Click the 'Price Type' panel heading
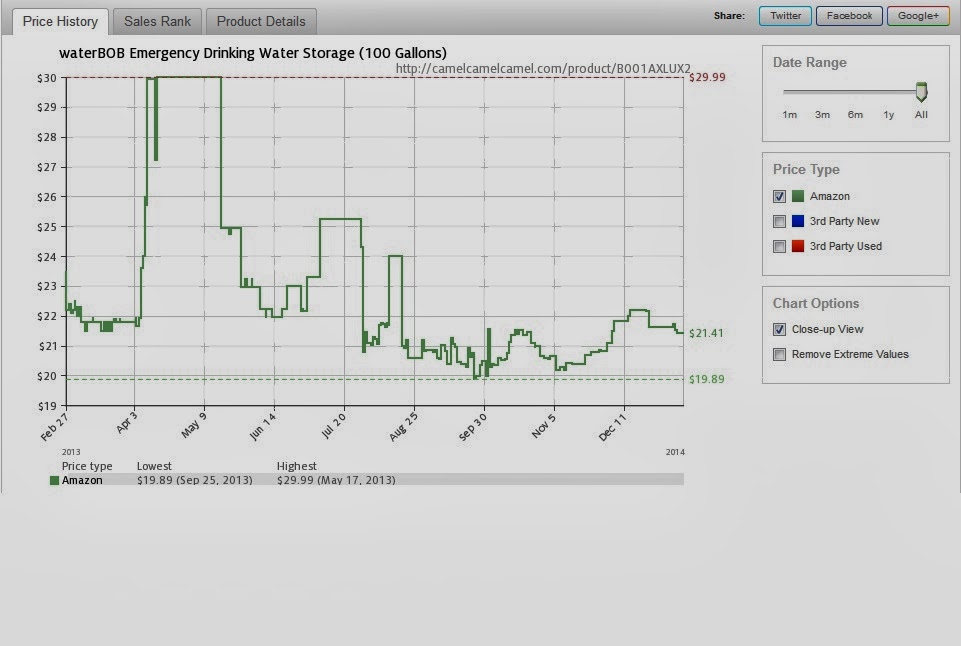 click(806, 170)
